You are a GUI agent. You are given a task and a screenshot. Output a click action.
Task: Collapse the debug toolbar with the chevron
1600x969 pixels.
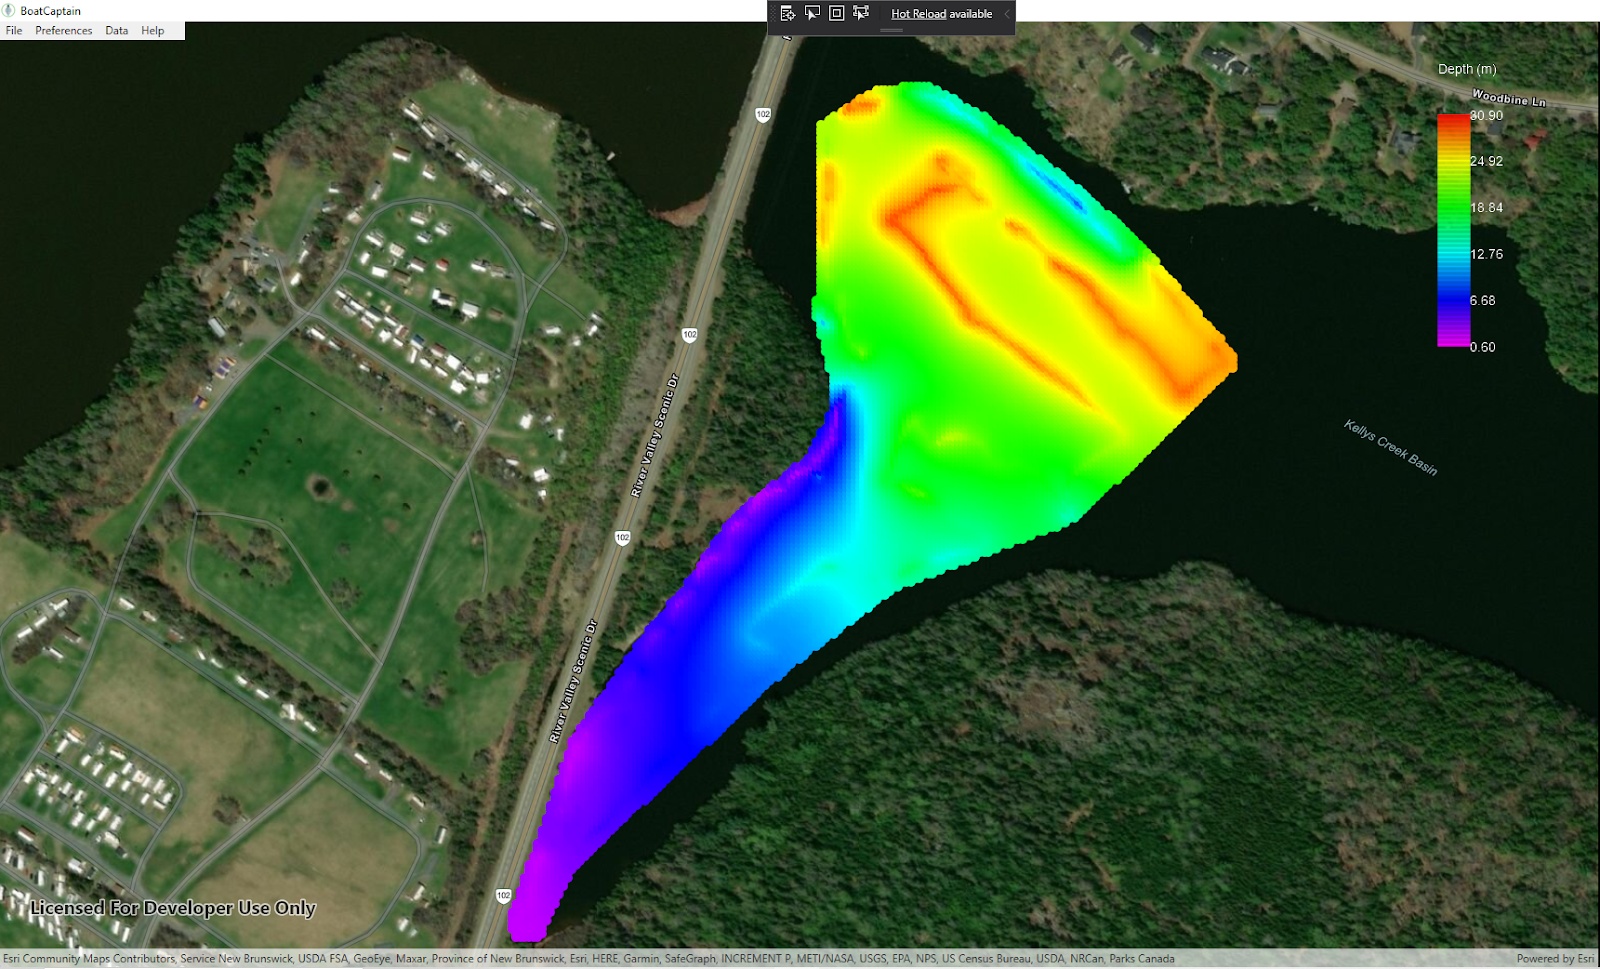coord(1007,14)
